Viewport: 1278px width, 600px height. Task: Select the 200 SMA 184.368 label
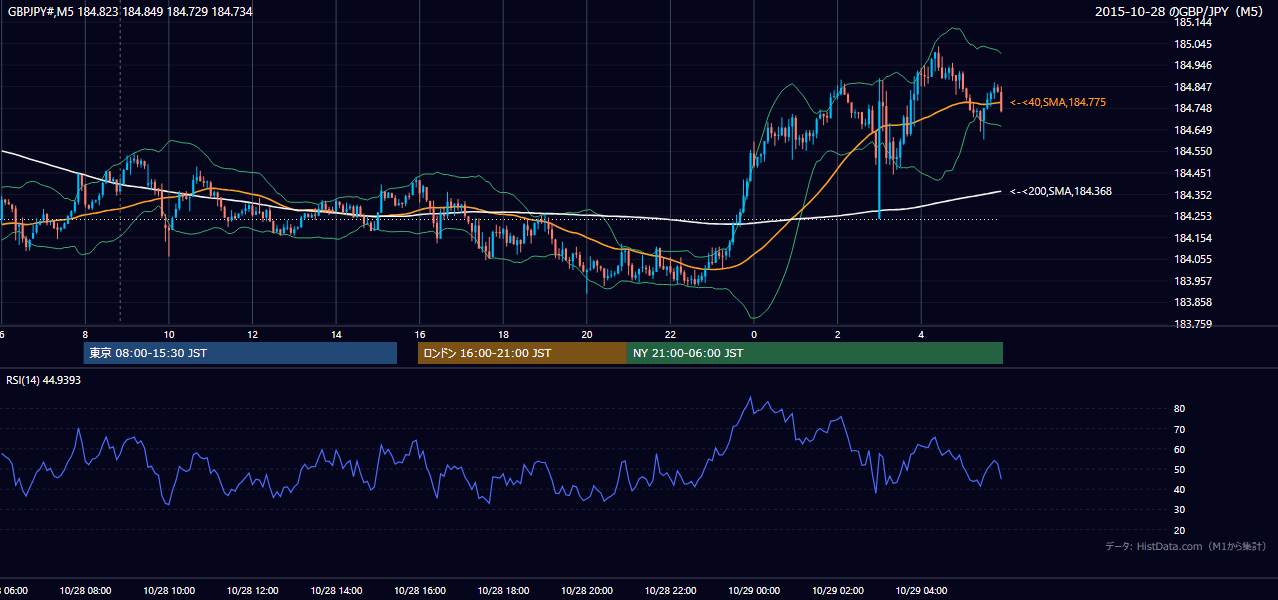coord(1060,191)
